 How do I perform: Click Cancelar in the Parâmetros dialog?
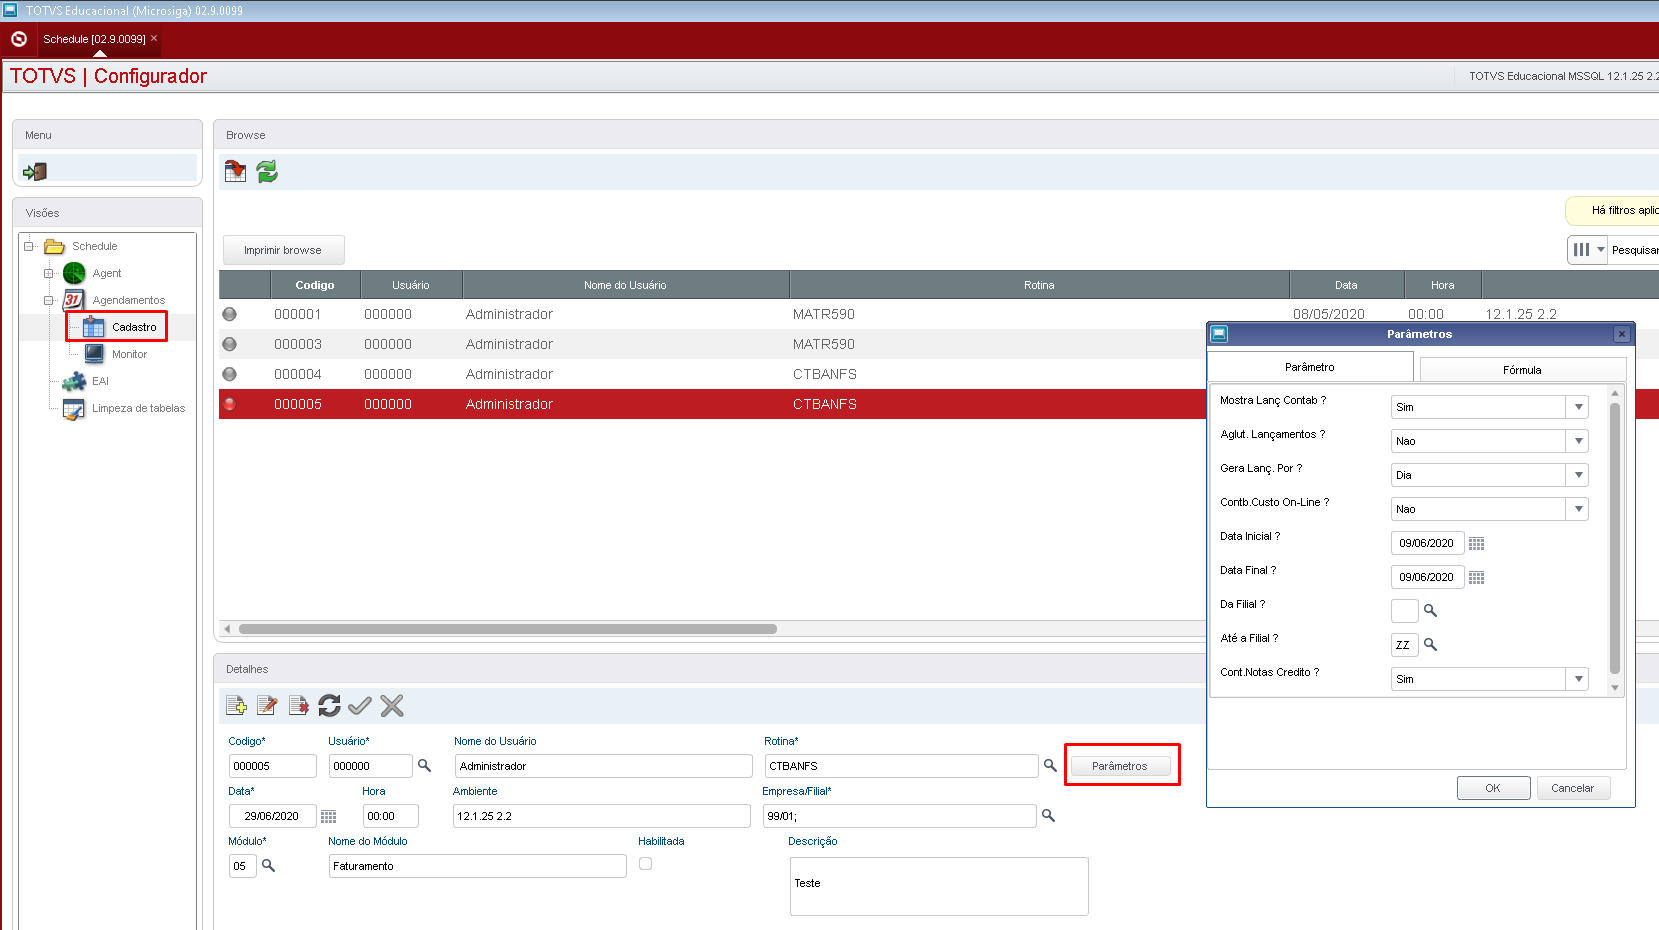tap(1572, 788)
